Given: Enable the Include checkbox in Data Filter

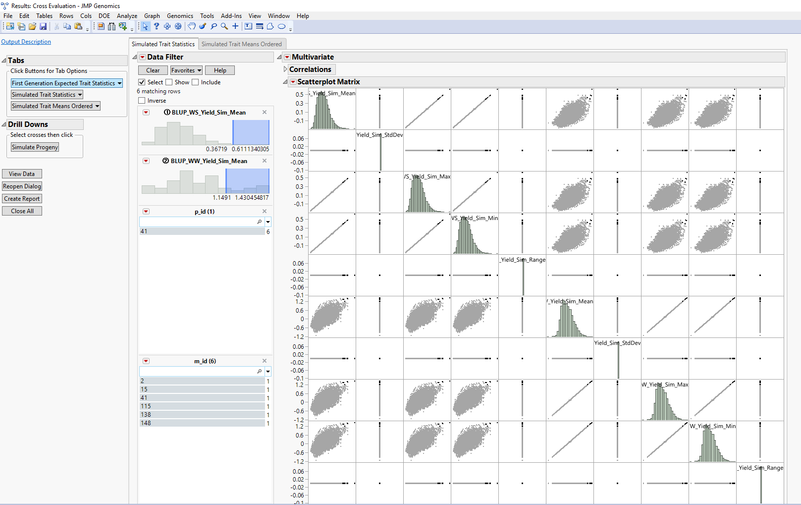Looking at the screenshot, I should point(195,82).
